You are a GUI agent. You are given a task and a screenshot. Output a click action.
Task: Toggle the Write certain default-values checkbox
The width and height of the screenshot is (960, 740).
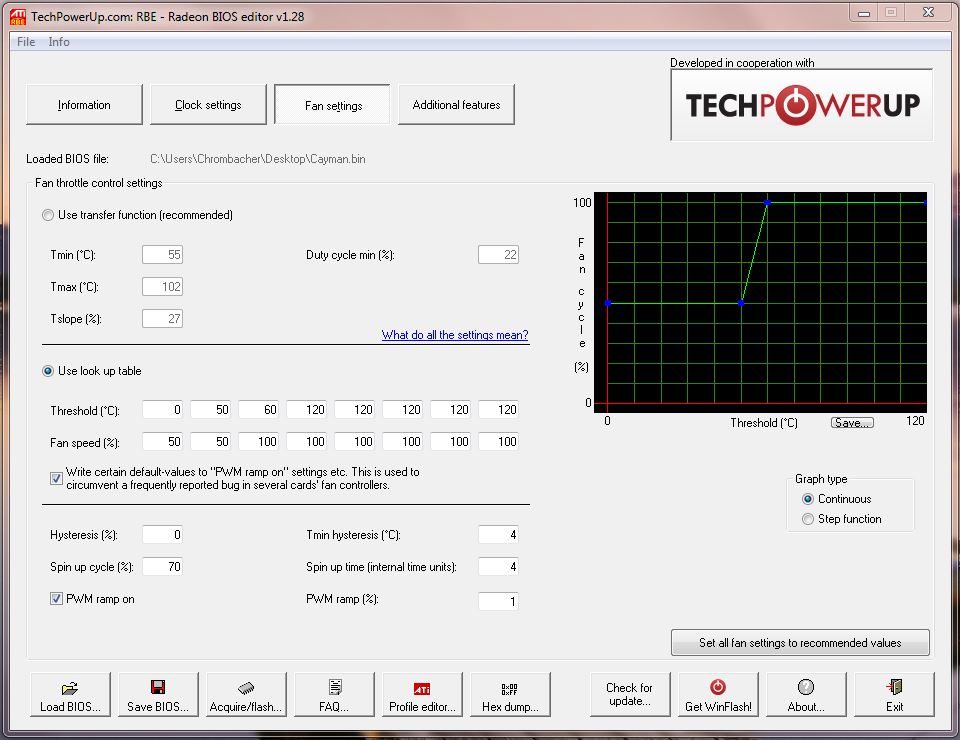click(56, 478)
